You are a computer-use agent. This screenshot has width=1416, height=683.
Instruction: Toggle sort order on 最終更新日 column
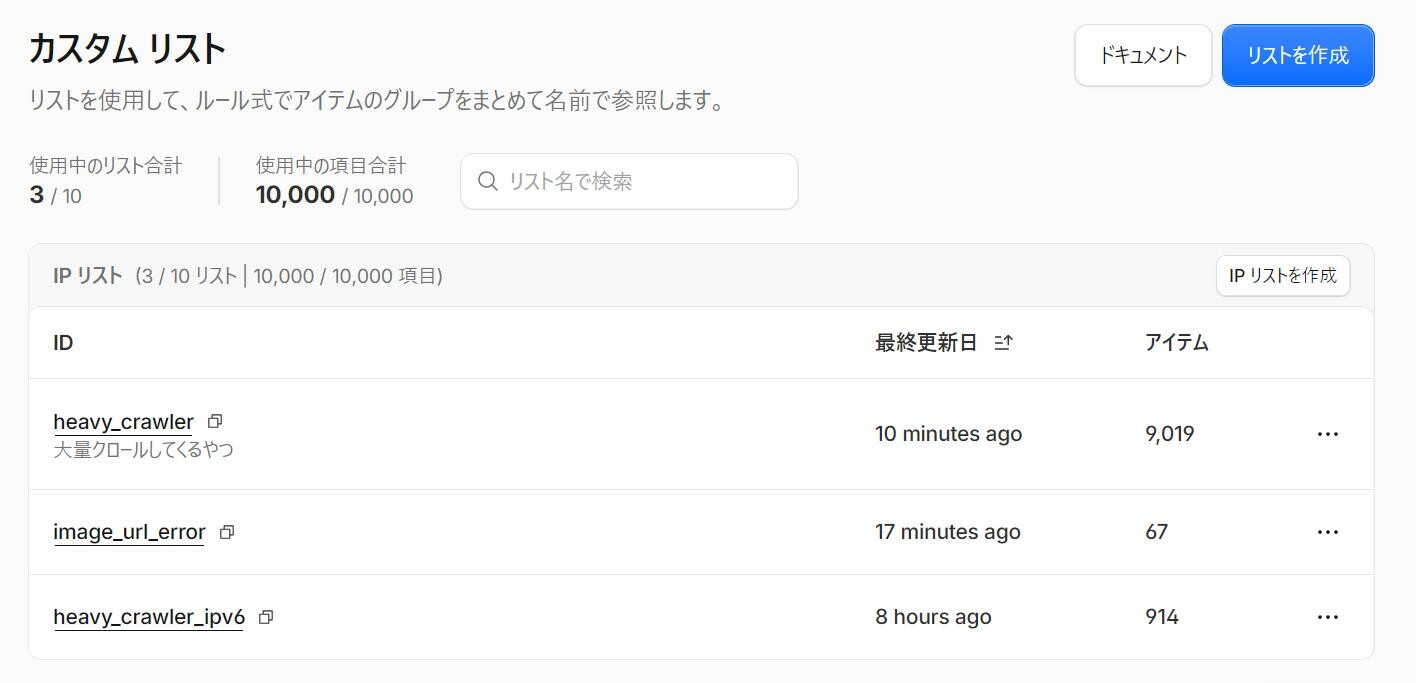coord(1004,343)
